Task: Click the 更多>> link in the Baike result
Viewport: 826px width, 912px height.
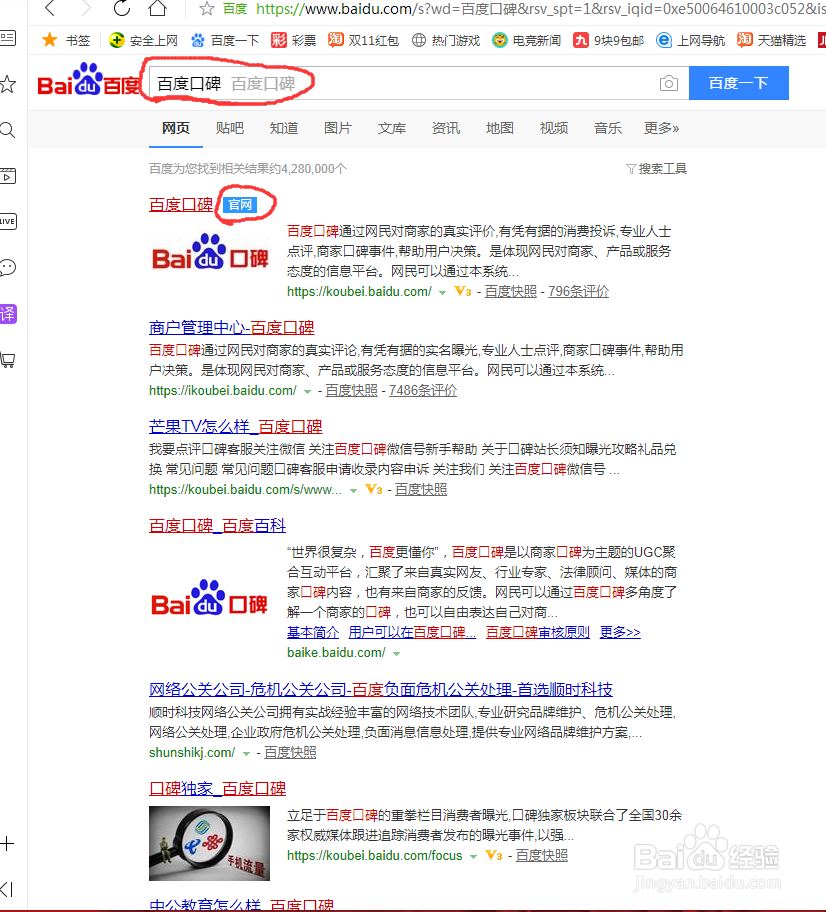Action: pyautogui.click(x=620, y=632)
